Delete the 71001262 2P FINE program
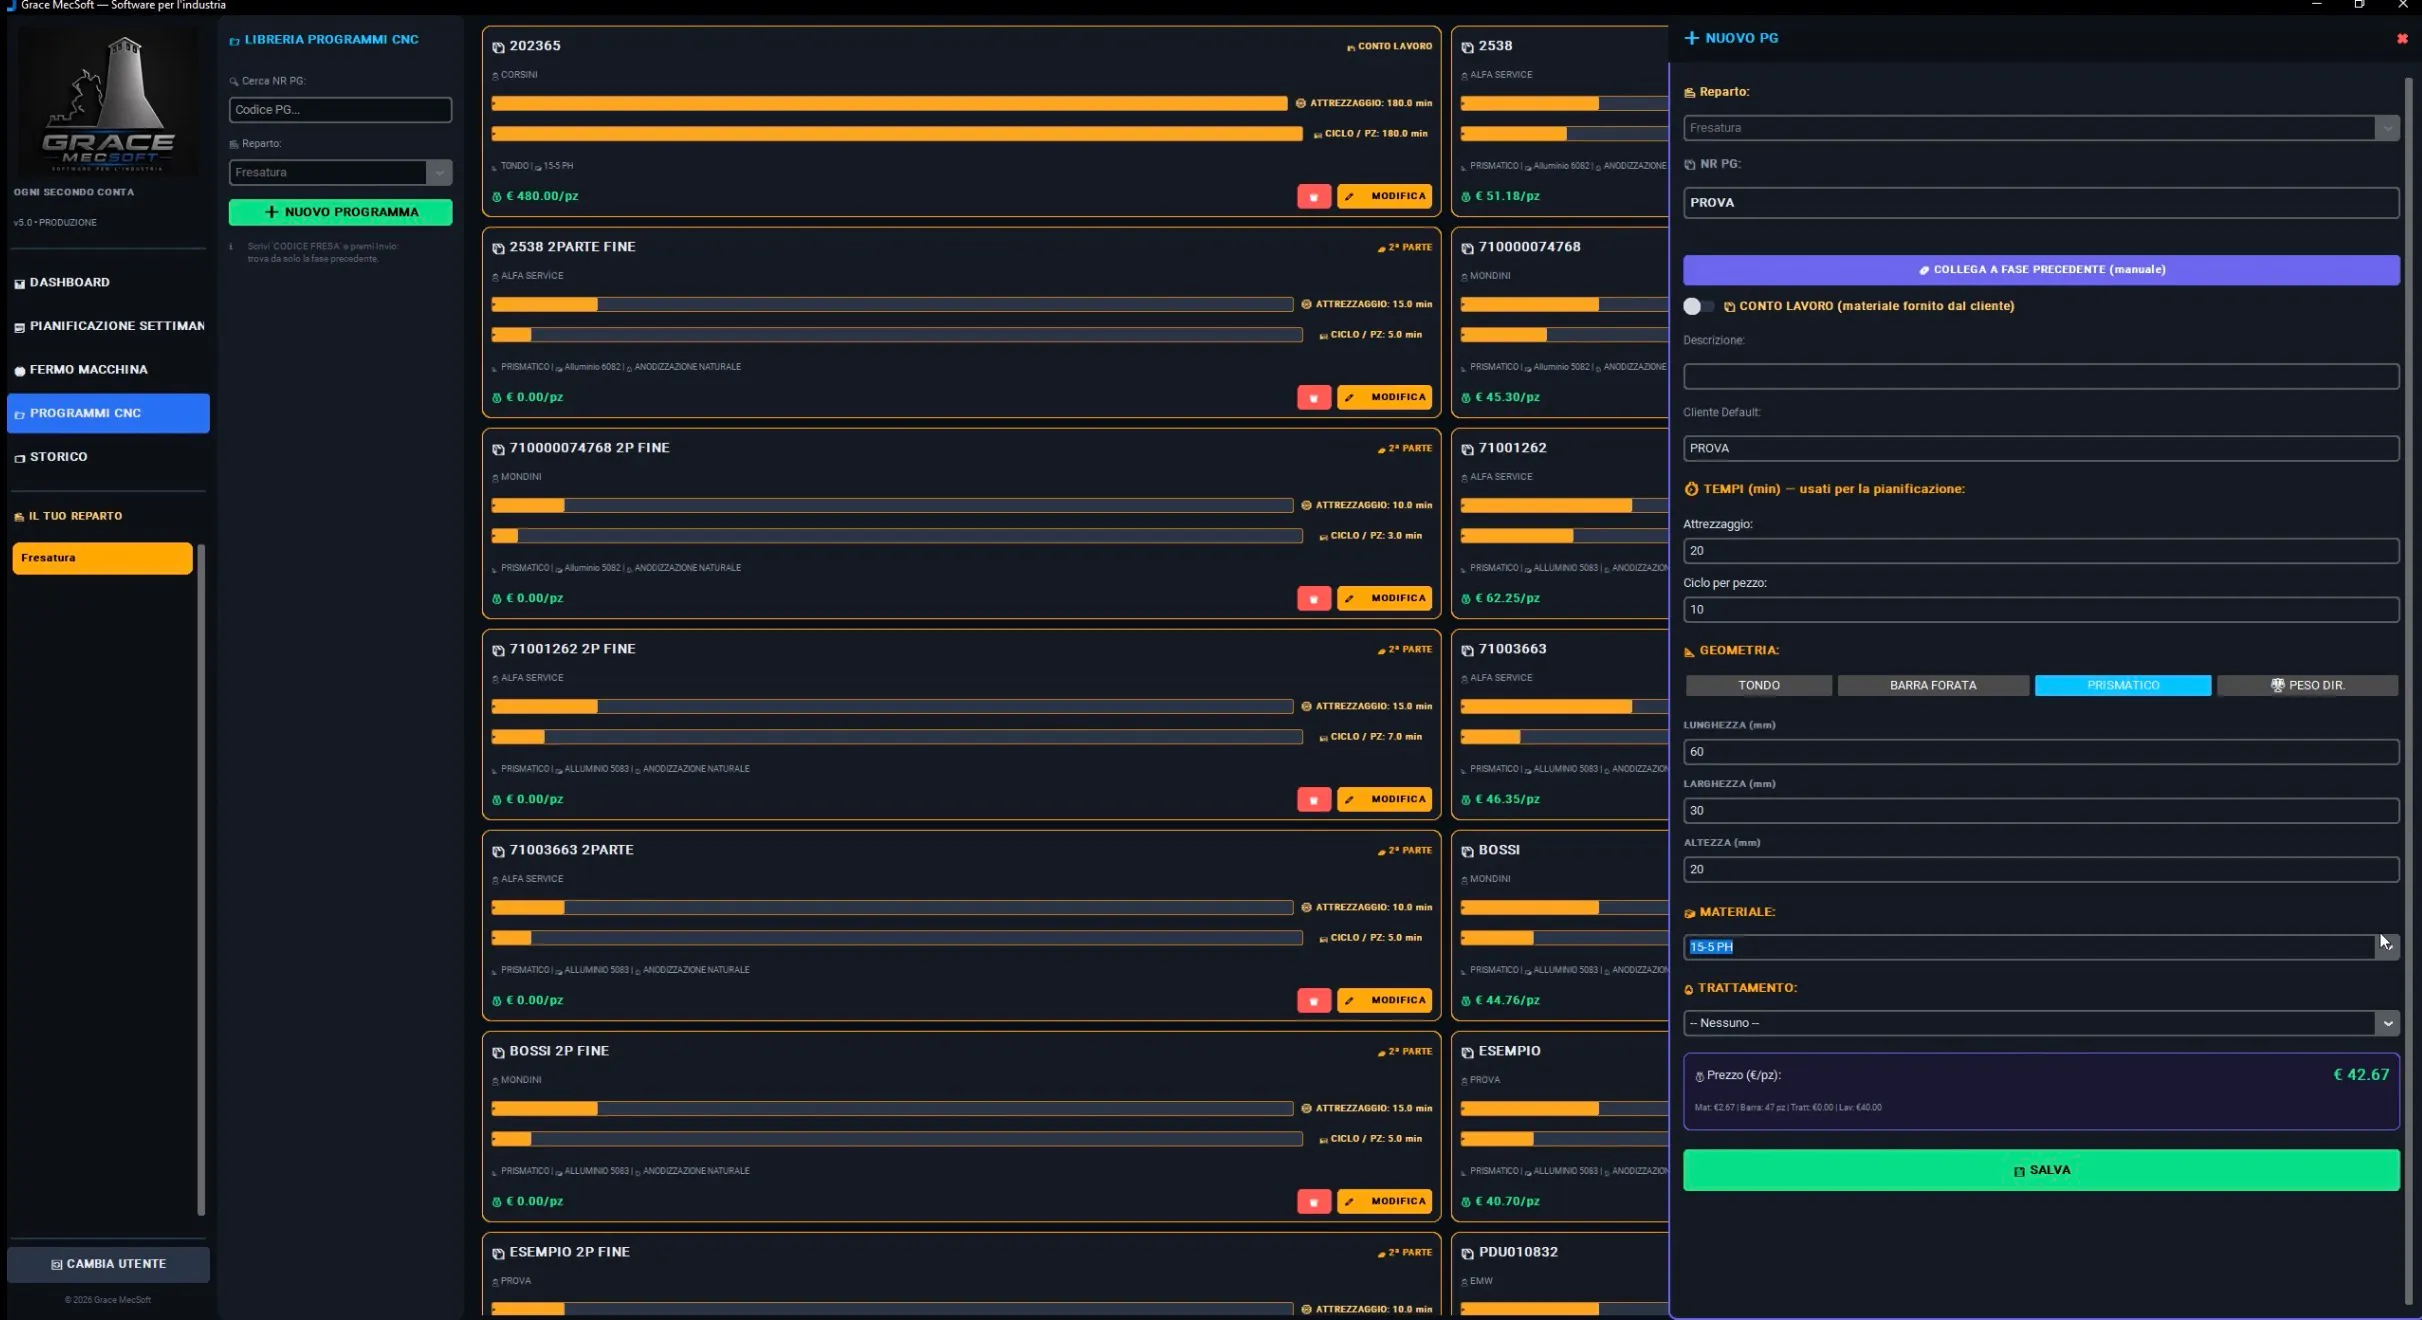The width and height of the screenshot is (2422, 1320). (x=1313, y=800)
